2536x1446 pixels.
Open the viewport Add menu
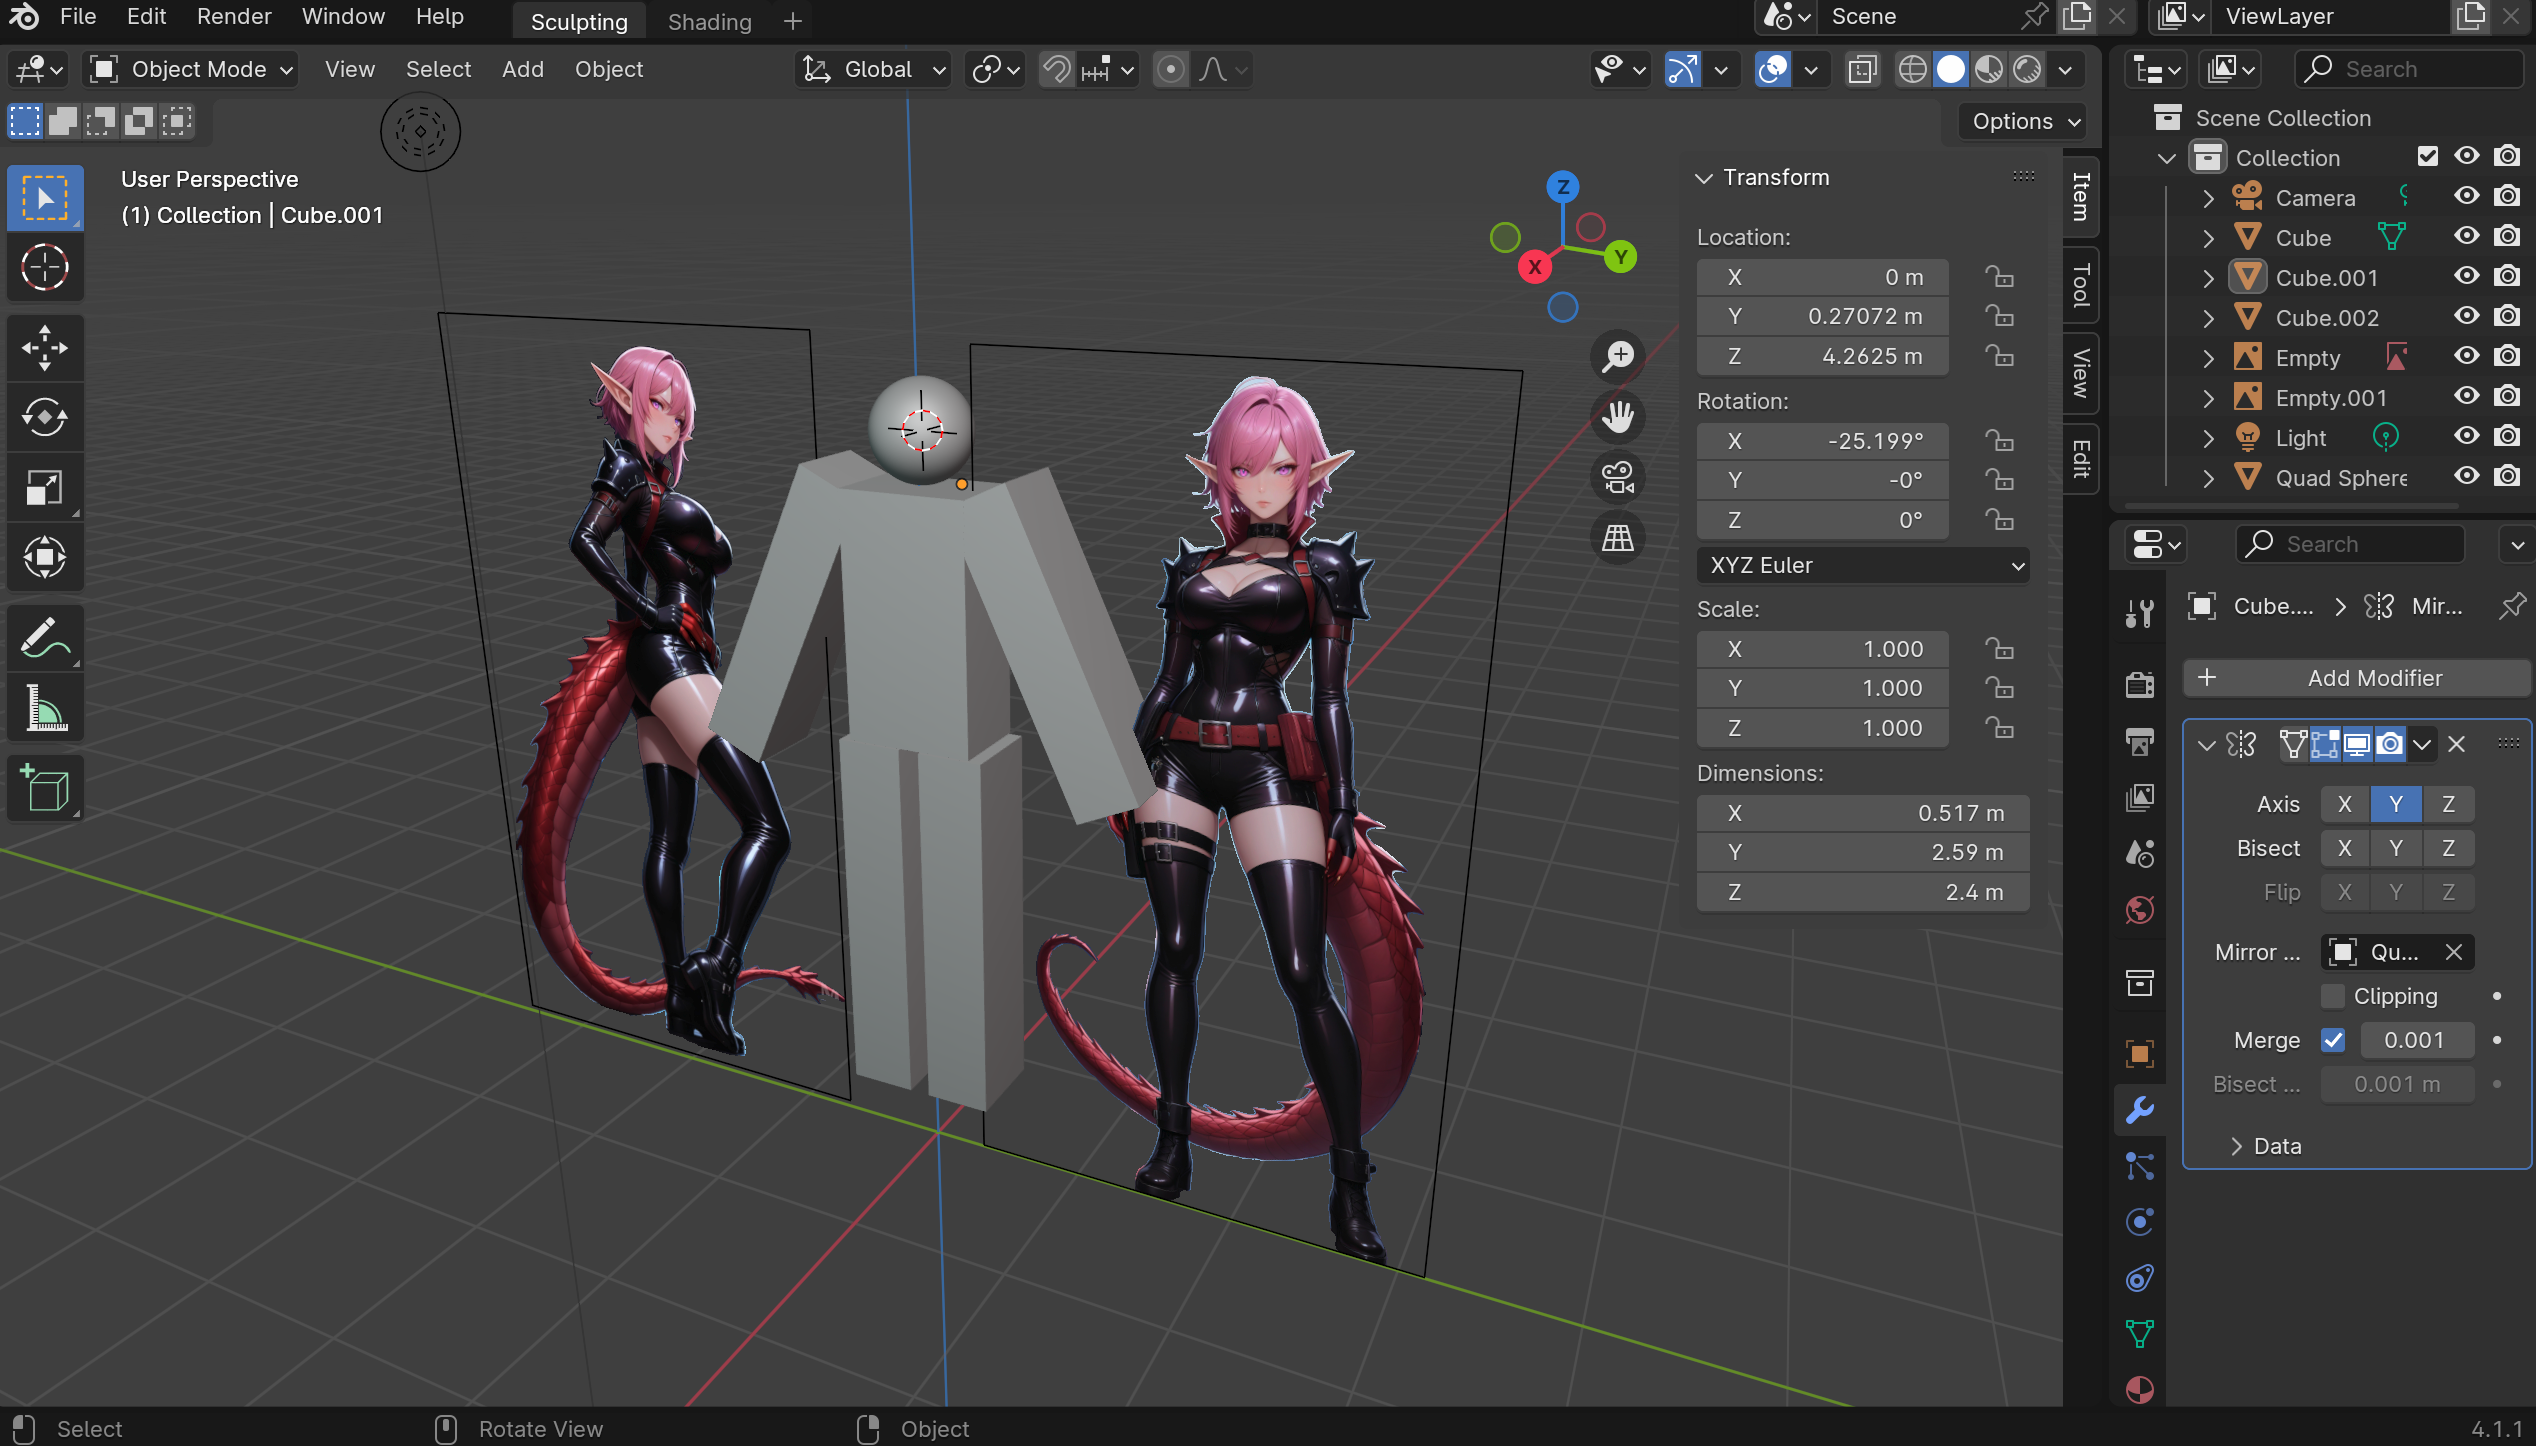pos(522,69)
